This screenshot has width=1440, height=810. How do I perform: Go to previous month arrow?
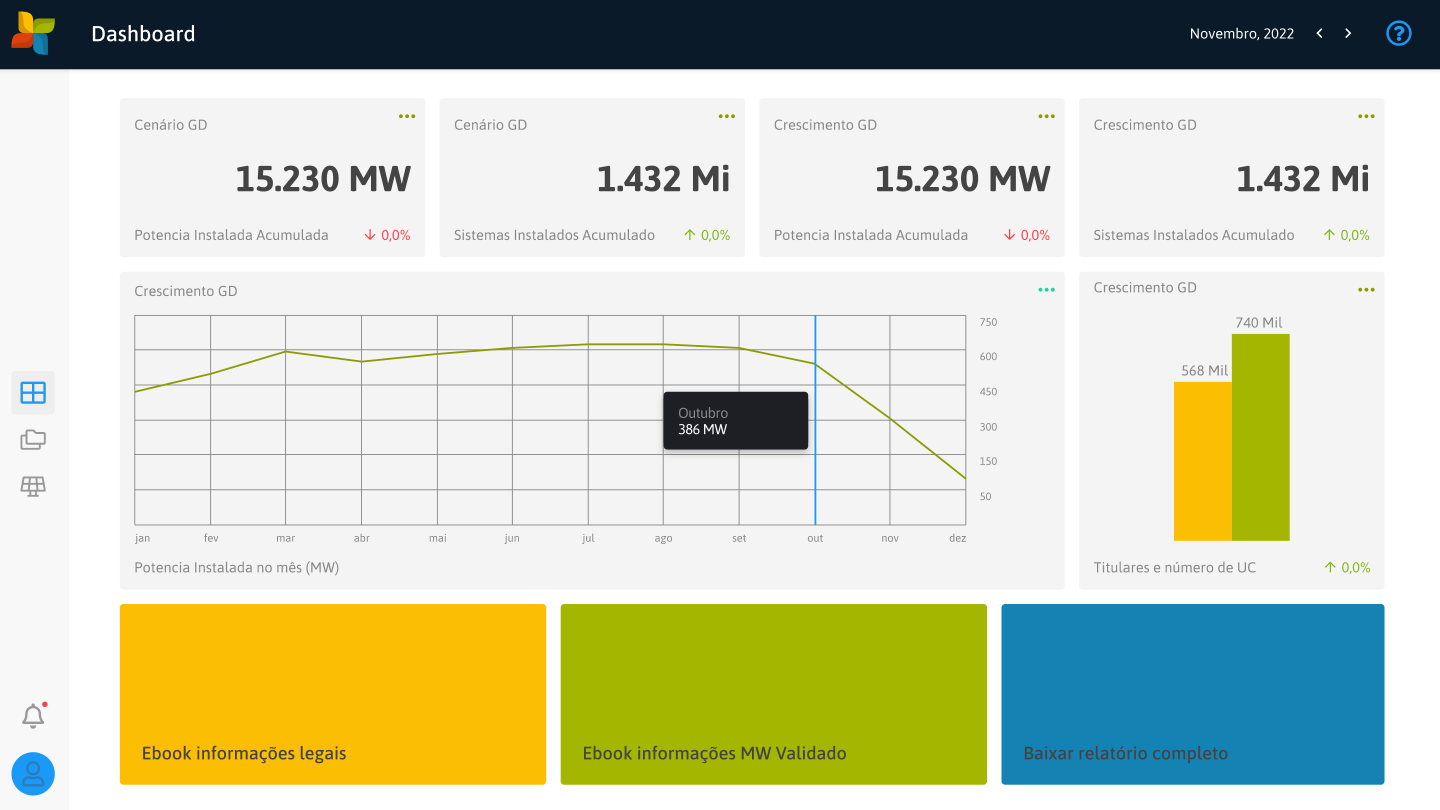point(1320,33)
